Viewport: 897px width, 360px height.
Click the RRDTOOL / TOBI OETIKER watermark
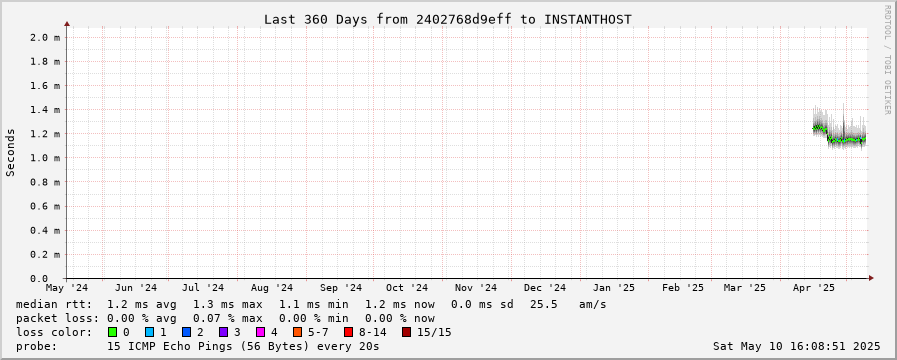[887, 58]
